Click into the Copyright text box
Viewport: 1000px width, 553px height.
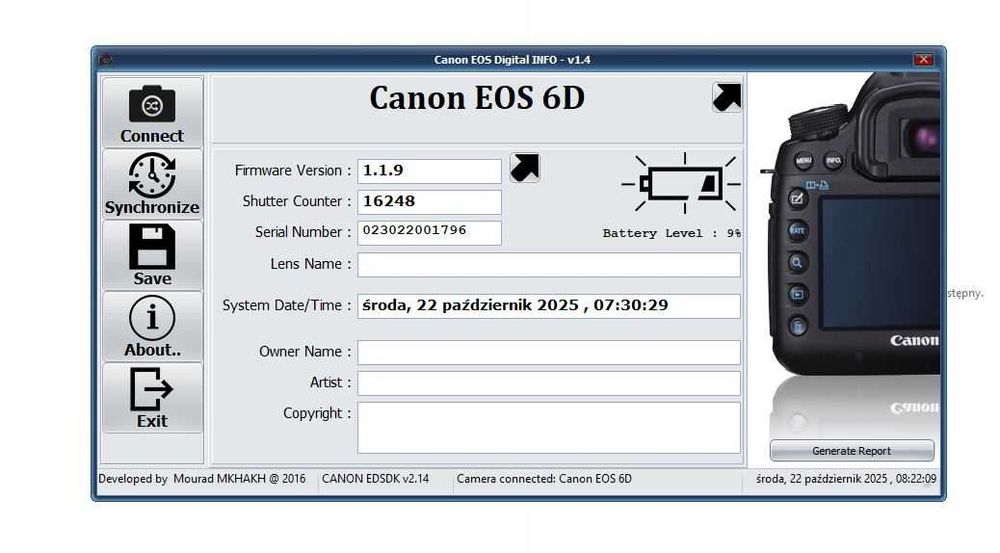pyautogui.click(x=548, y=427)
